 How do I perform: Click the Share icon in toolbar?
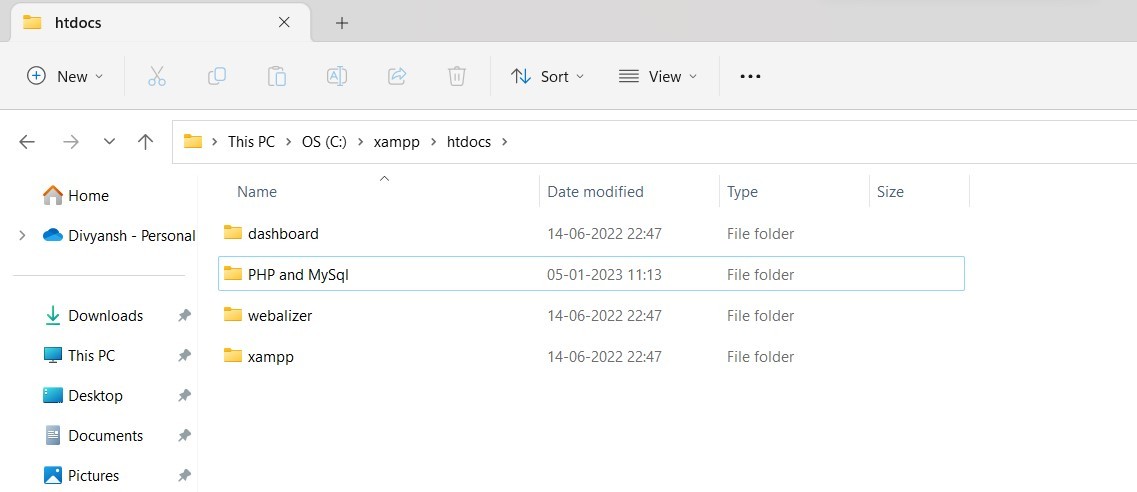[x=397, y=76]
